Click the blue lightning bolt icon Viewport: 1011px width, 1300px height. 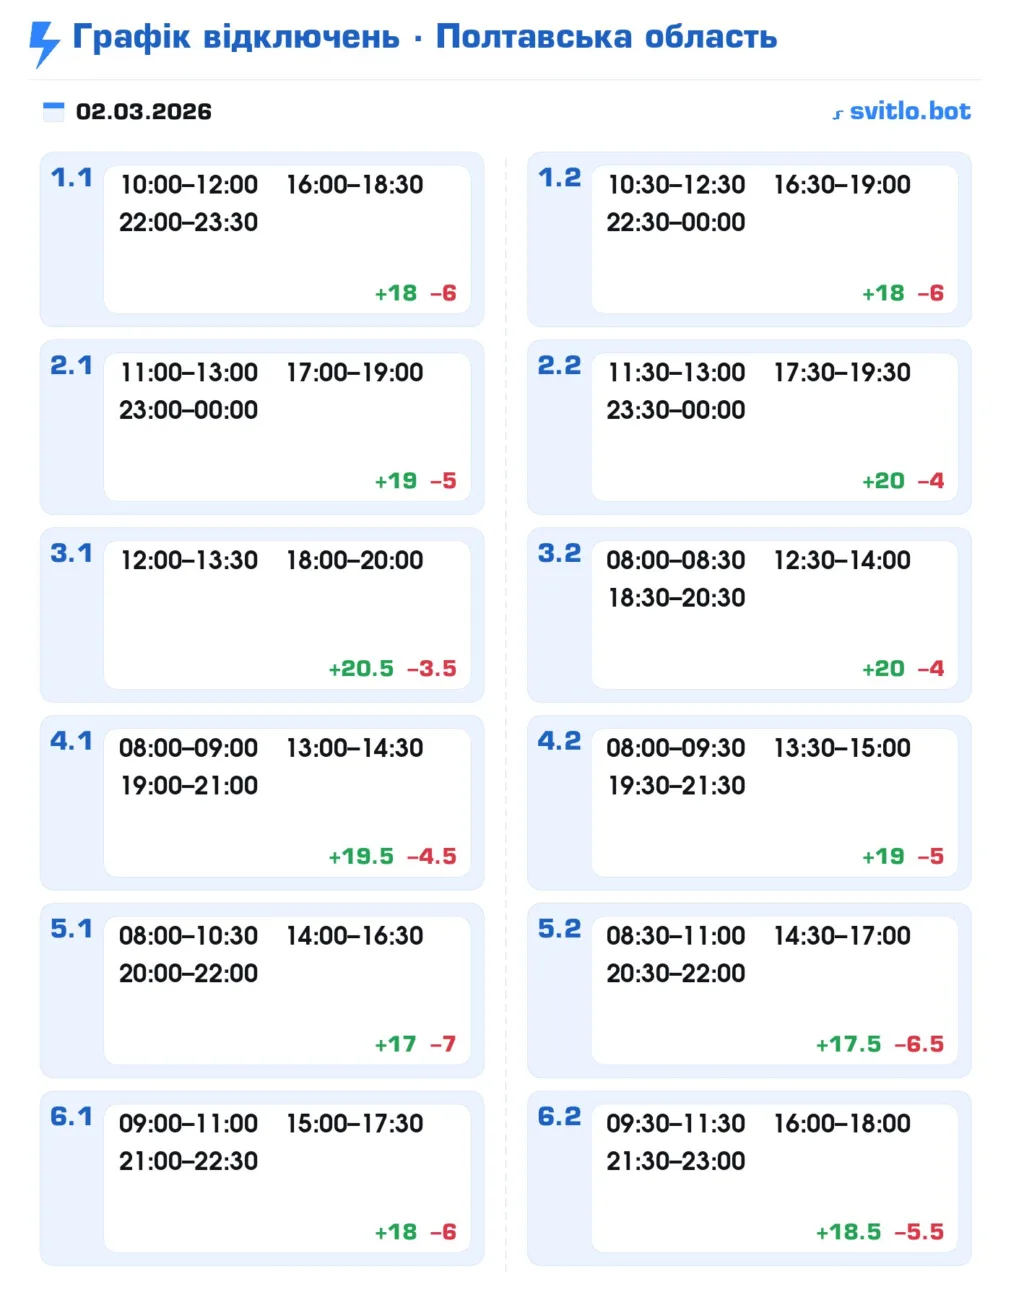(44, 43)
